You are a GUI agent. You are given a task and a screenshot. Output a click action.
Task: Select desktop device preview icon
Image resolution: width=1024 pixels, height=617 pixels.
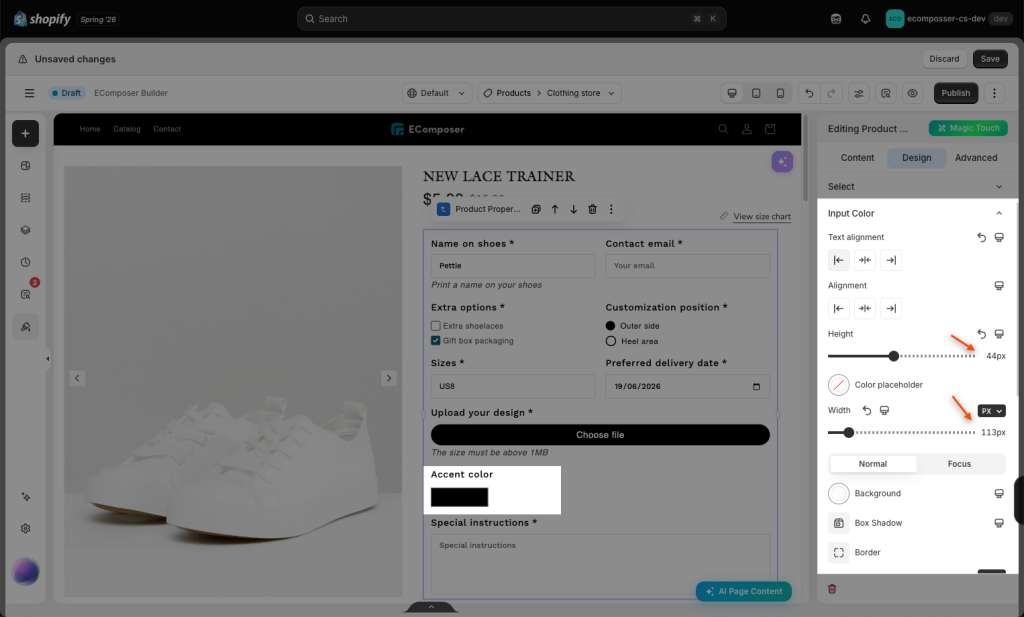point(732,93)
